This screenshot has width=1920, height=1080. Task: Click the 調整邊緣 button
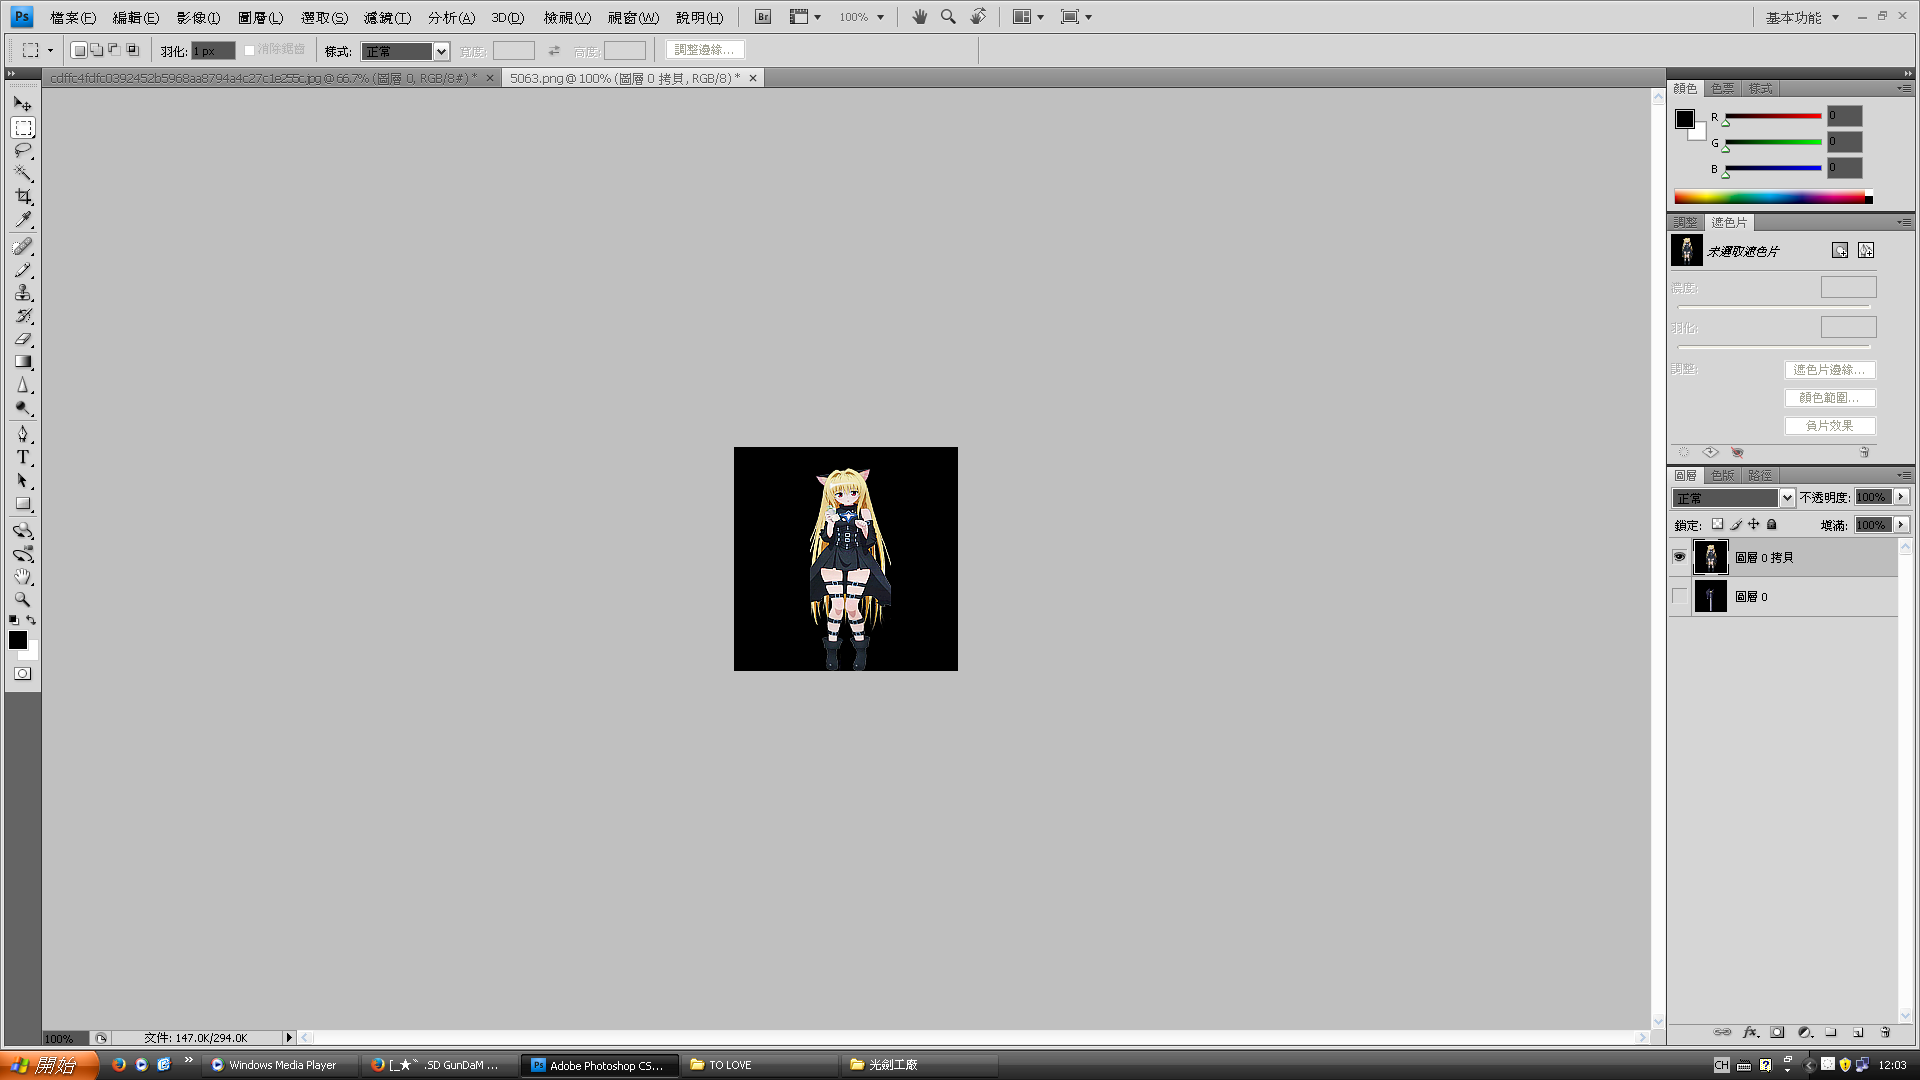point(704,50)
